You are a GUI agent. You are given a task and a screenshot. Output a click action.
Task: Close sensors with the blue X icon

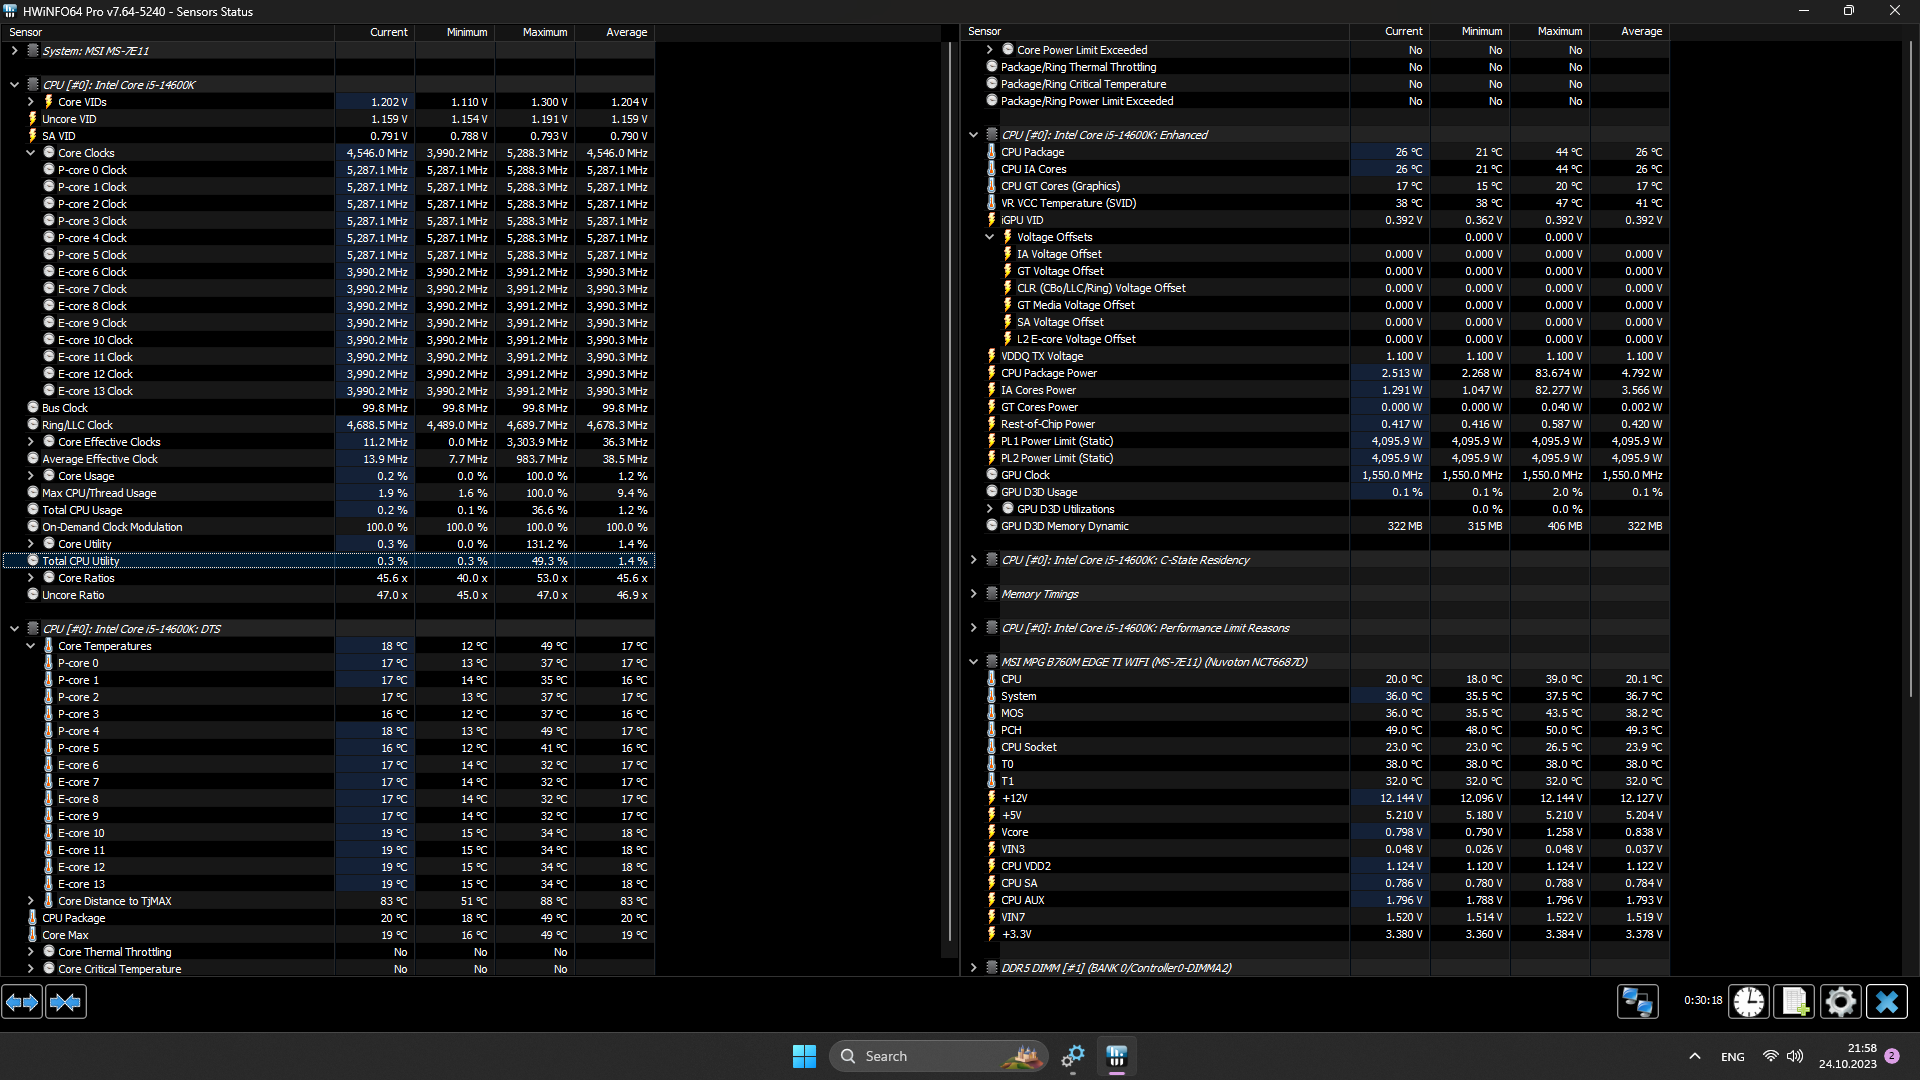[1887, 1001]
